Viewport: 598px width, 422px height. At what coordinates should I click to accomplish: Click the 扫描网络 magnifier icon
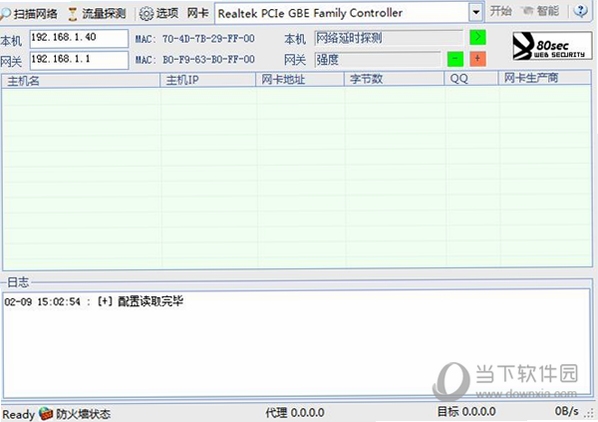(5, 13)
